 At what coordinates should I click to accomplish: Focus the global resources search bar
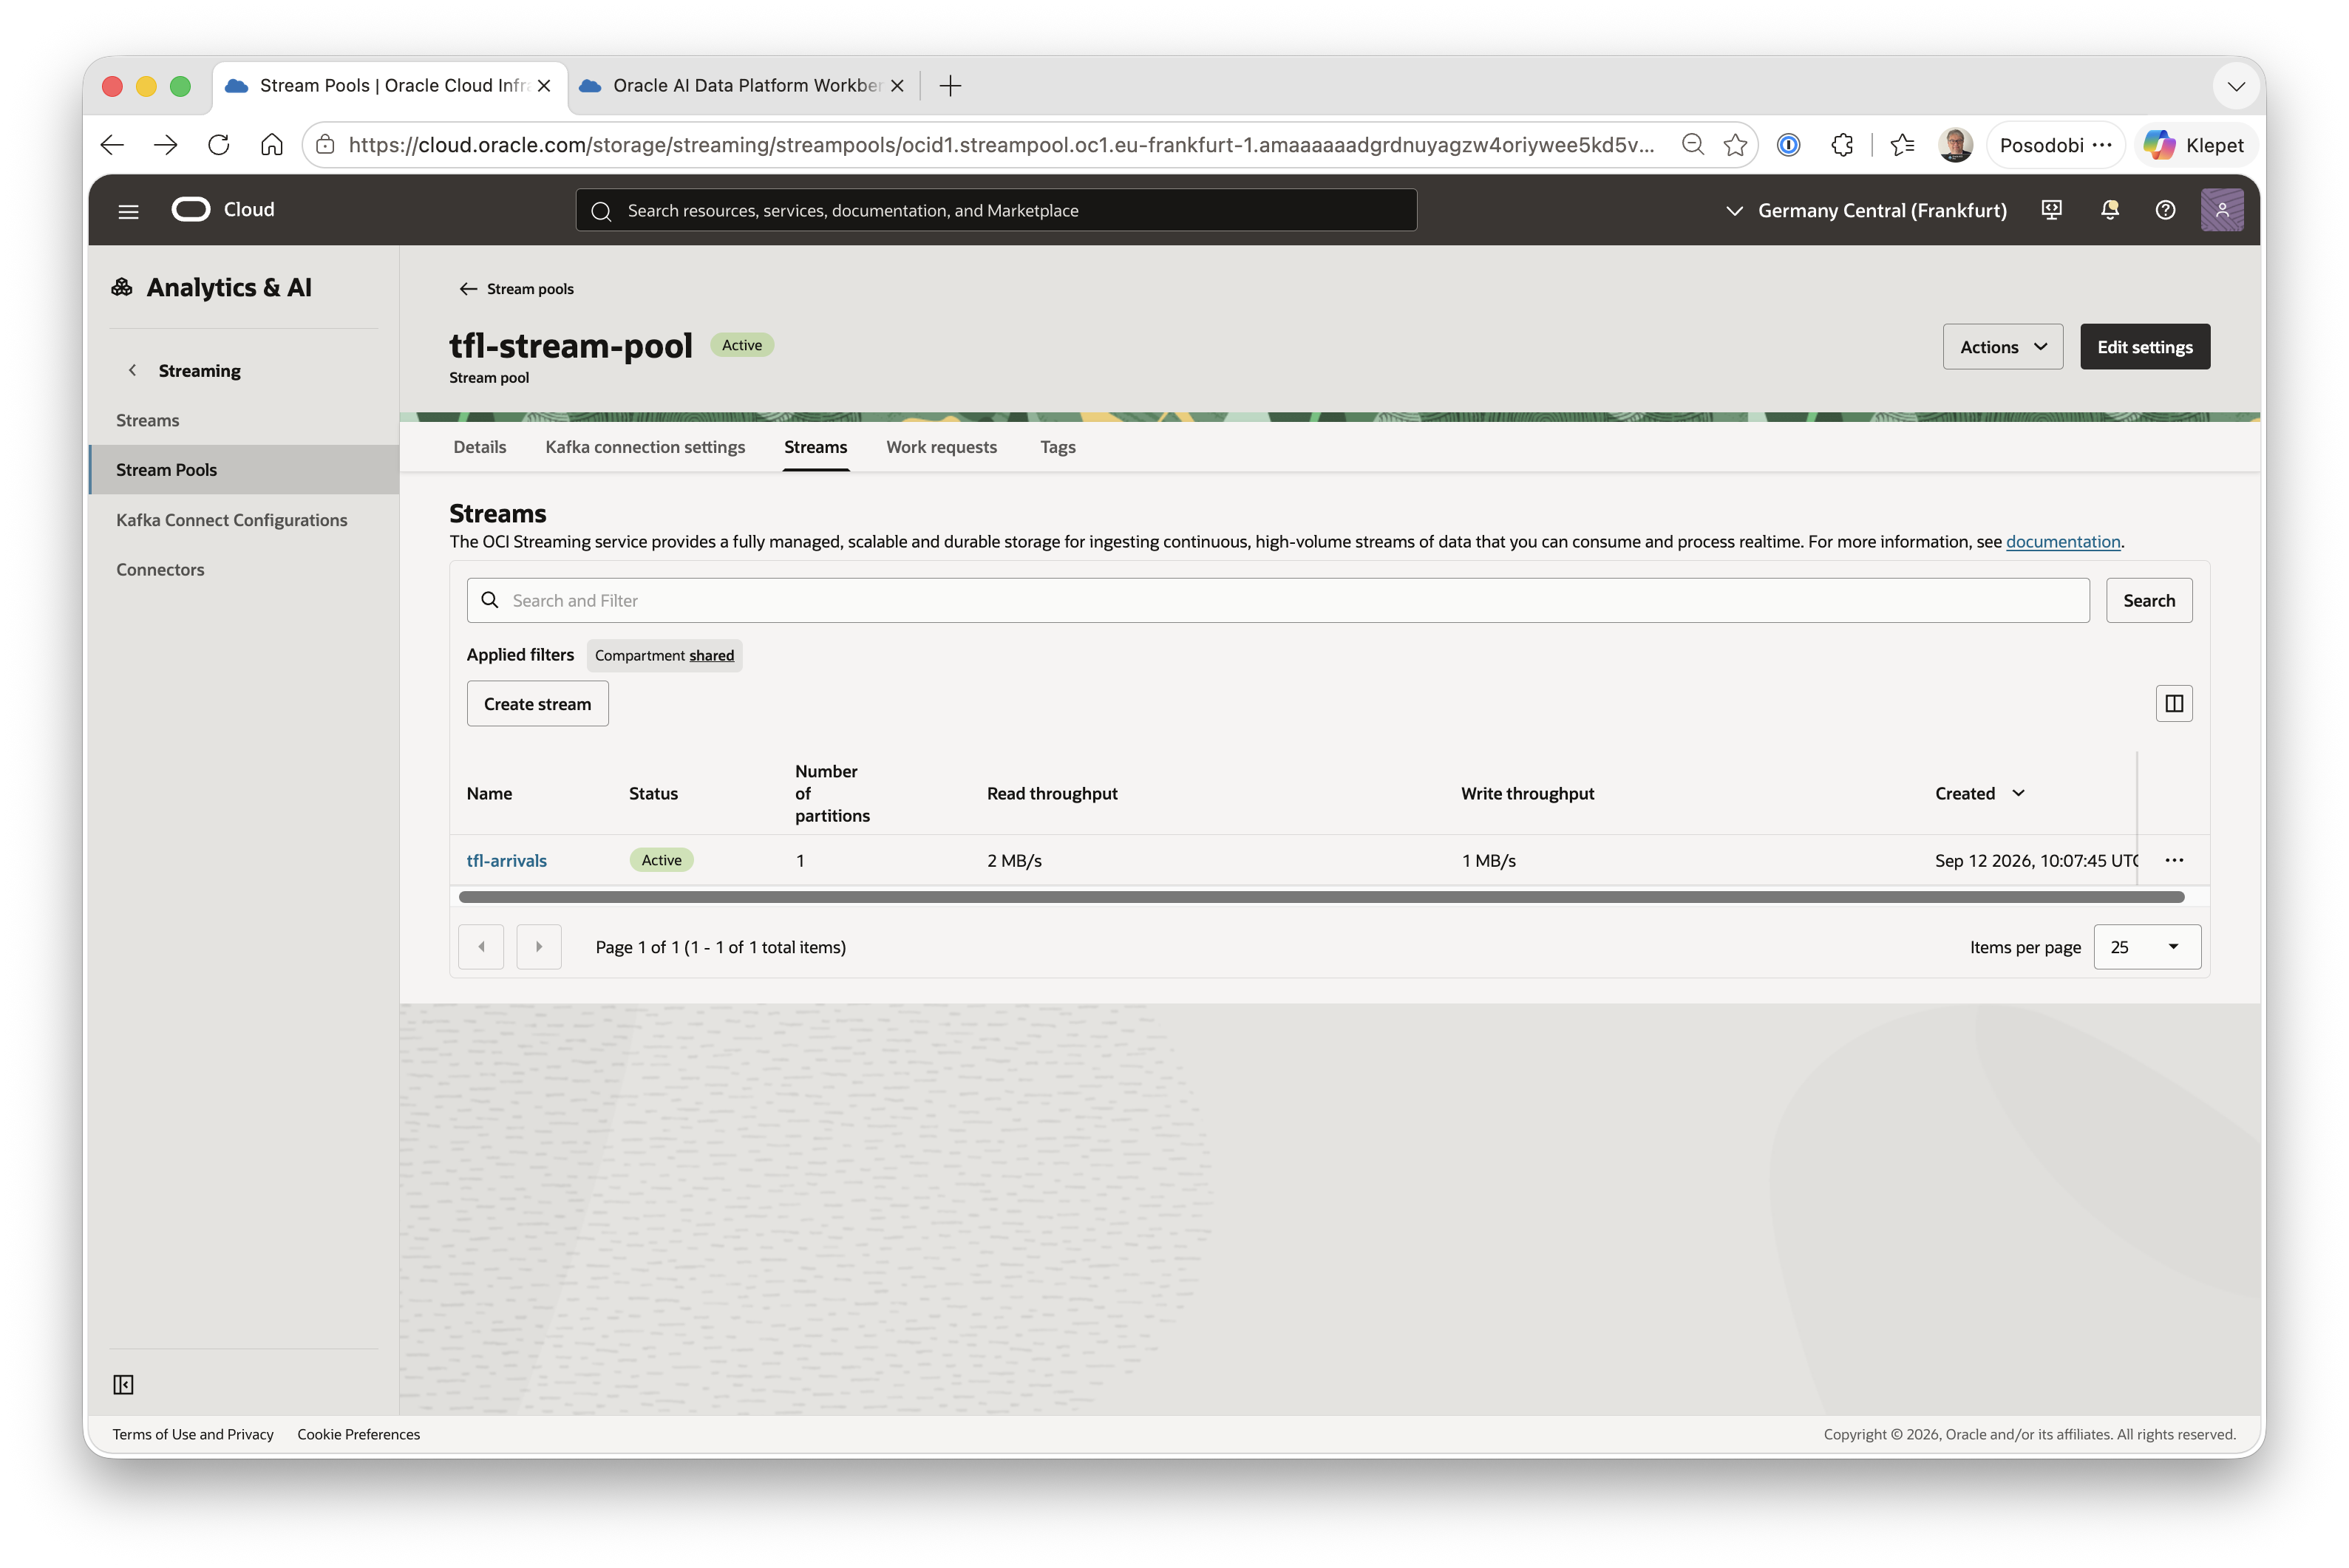996,210
